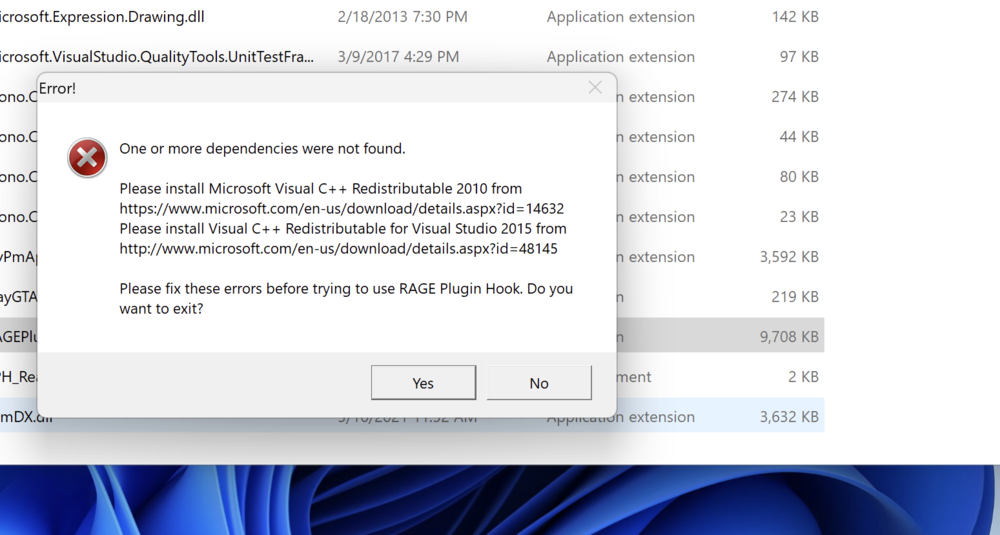Click the 3,592 KB size cell
1000x535 pixels.
pos(790,257)
